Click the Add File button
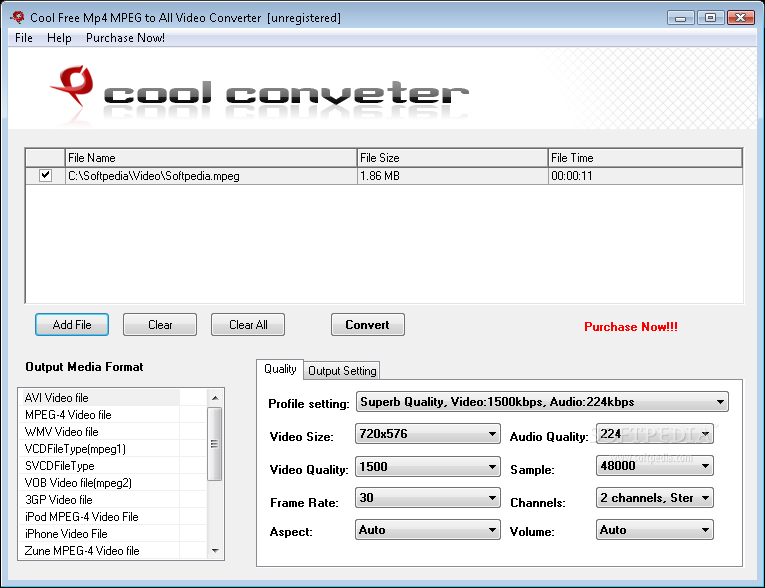The image size is (765, 588). [72, 324]
